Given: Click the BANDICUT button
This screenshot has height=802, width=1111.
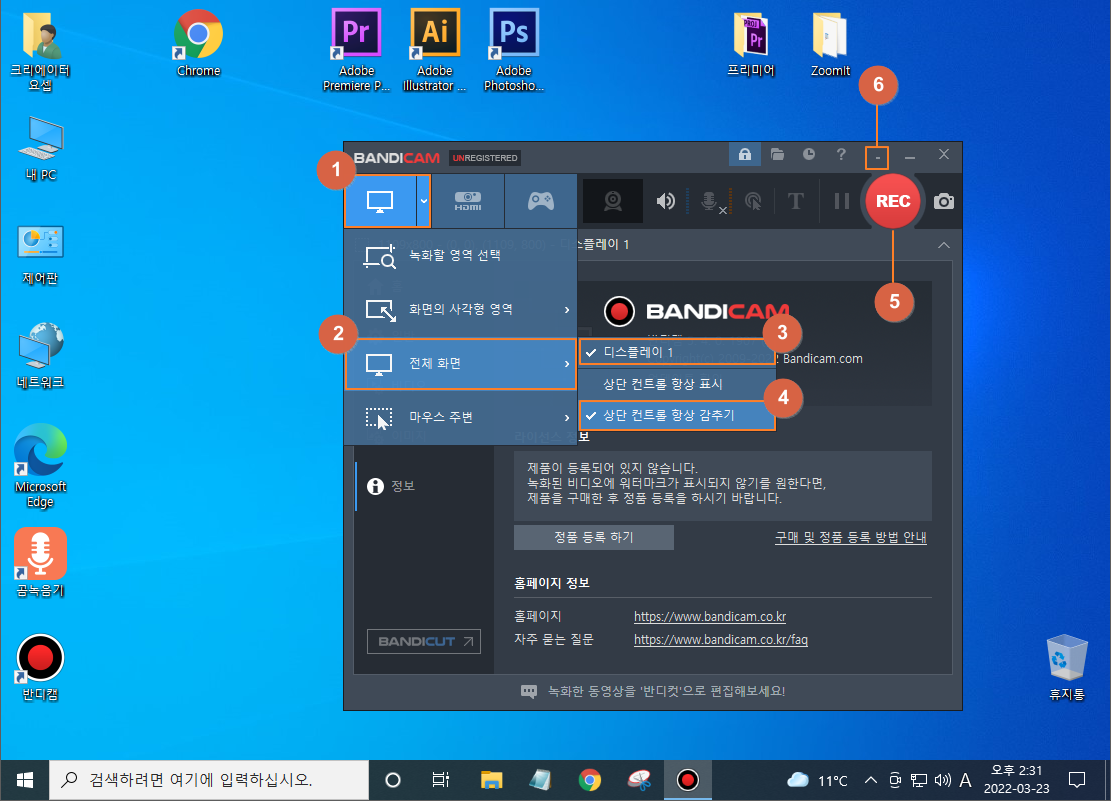Looking at the screenshot, I should (x=424, y=641).
